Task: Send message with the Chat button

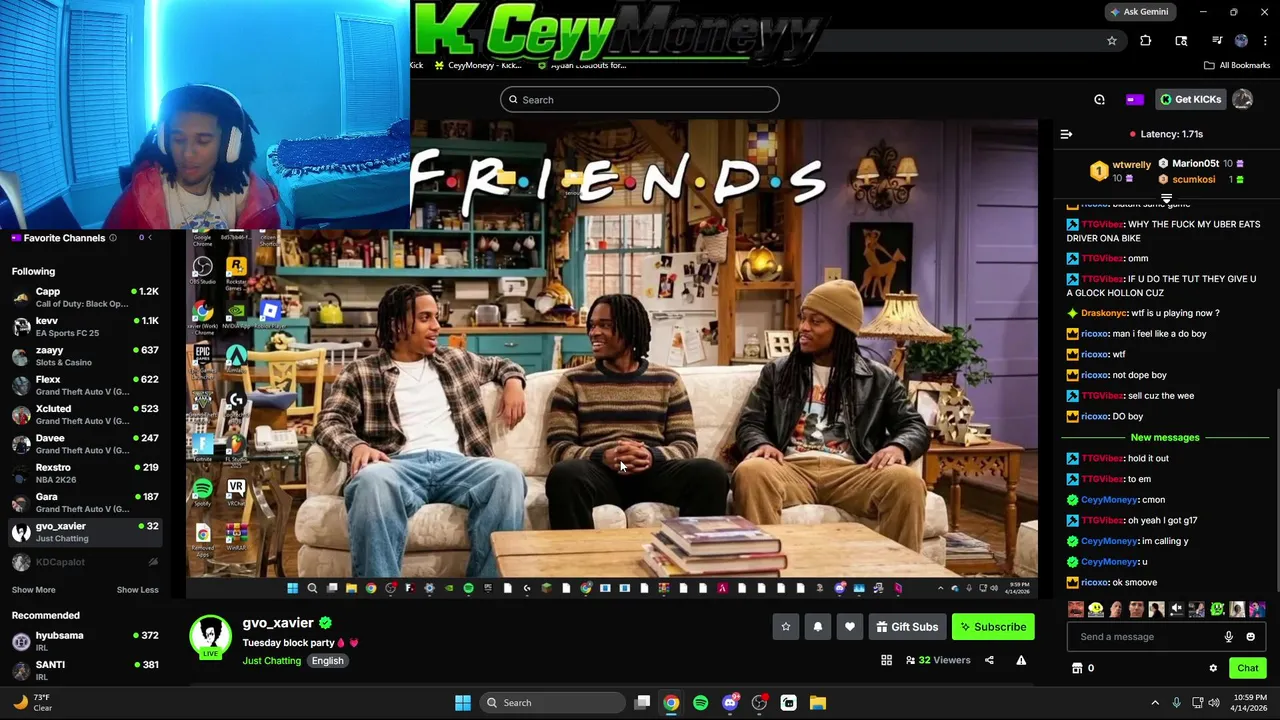Action: [x=1248, y=668]
